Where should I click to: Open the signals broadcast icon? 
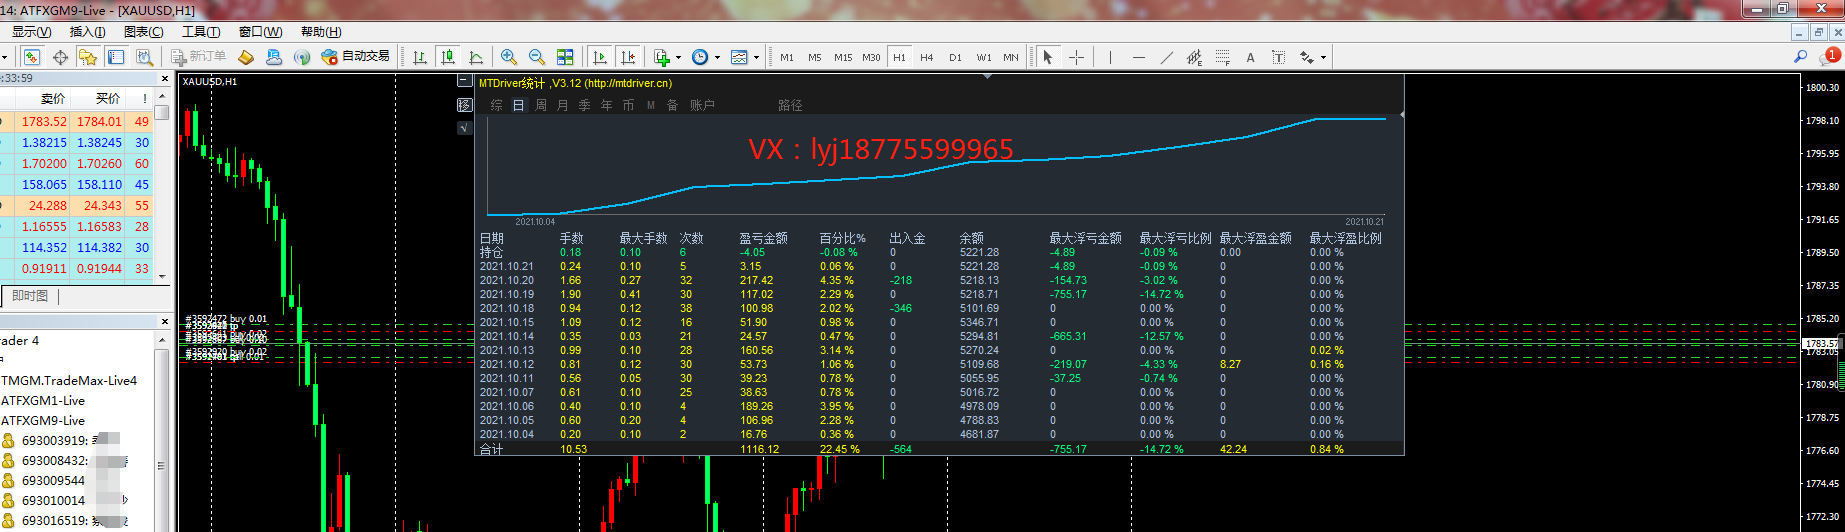[x=302, y=57]
